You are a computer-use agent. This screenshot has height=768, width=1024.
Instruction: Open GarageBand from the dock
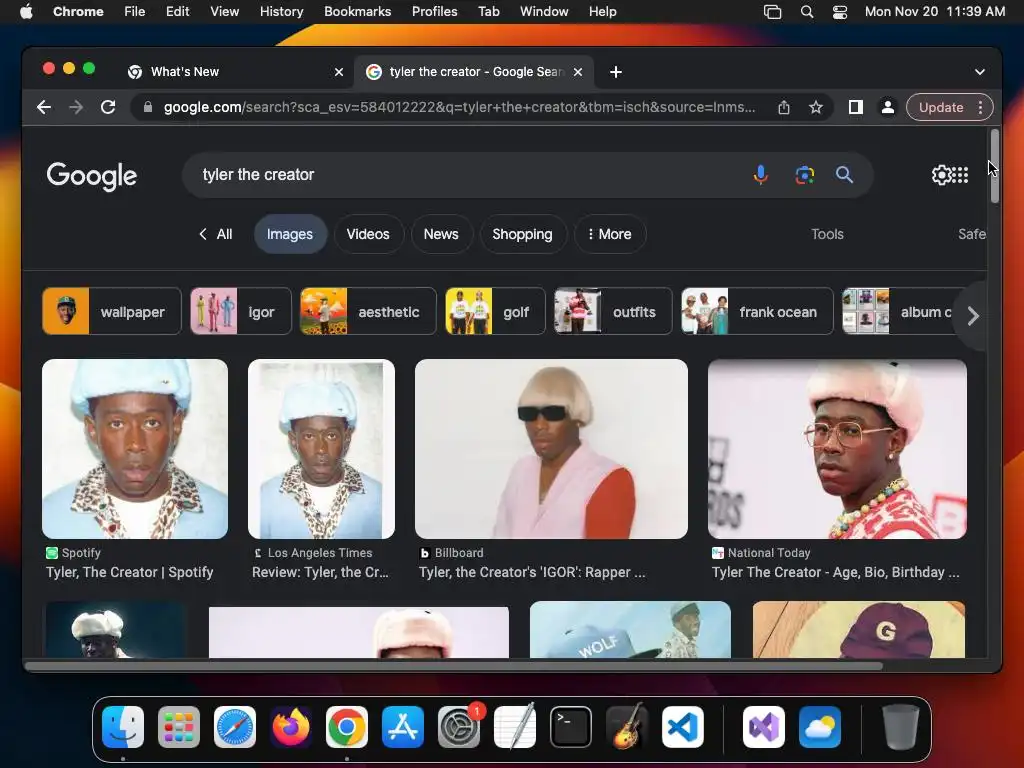627,727
